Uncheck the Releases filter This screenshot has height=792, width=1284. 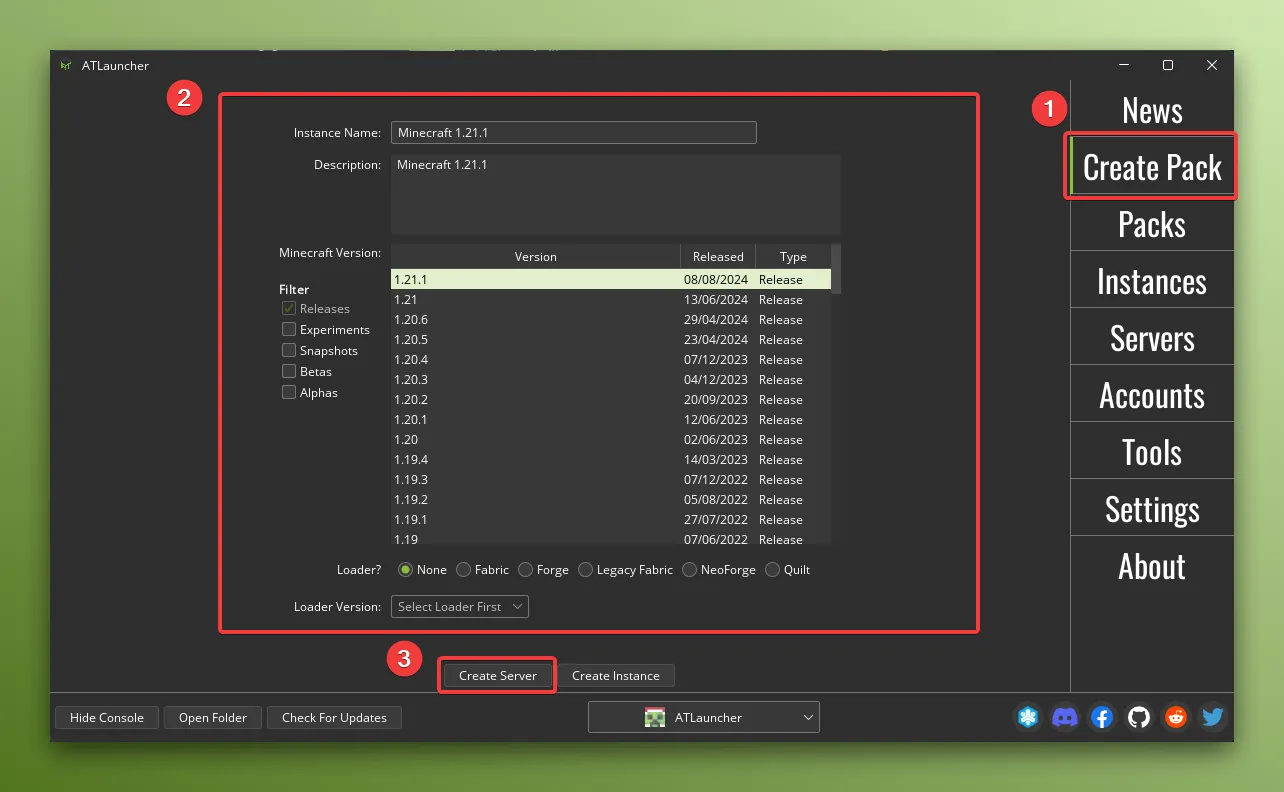click(x=289, y=308)
